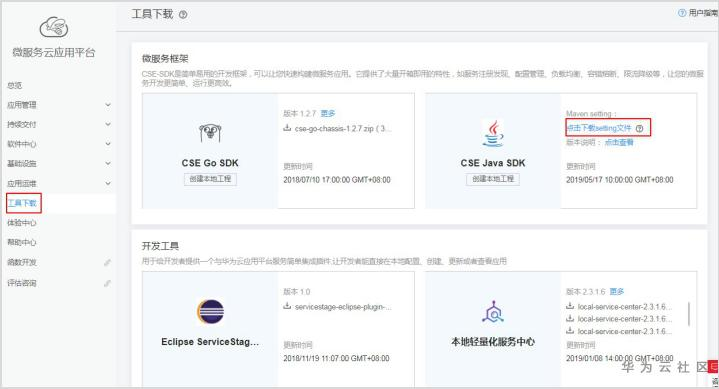Click download icon of second local-service-center-2.3.1.6 file
This screenshot has height=389, width=719.
570,318
